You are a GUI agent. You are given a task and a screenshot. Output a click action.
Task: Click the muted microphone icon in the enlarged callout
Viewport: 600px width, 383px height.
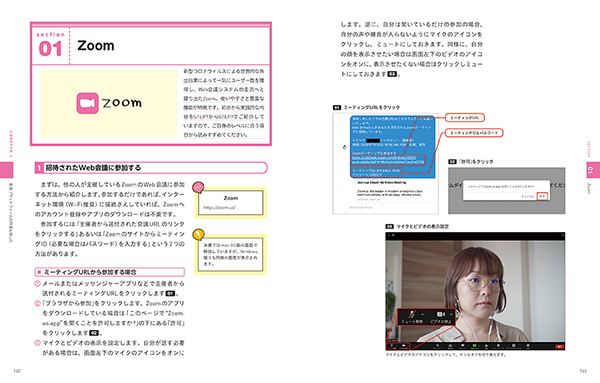(x=412, y=315)
